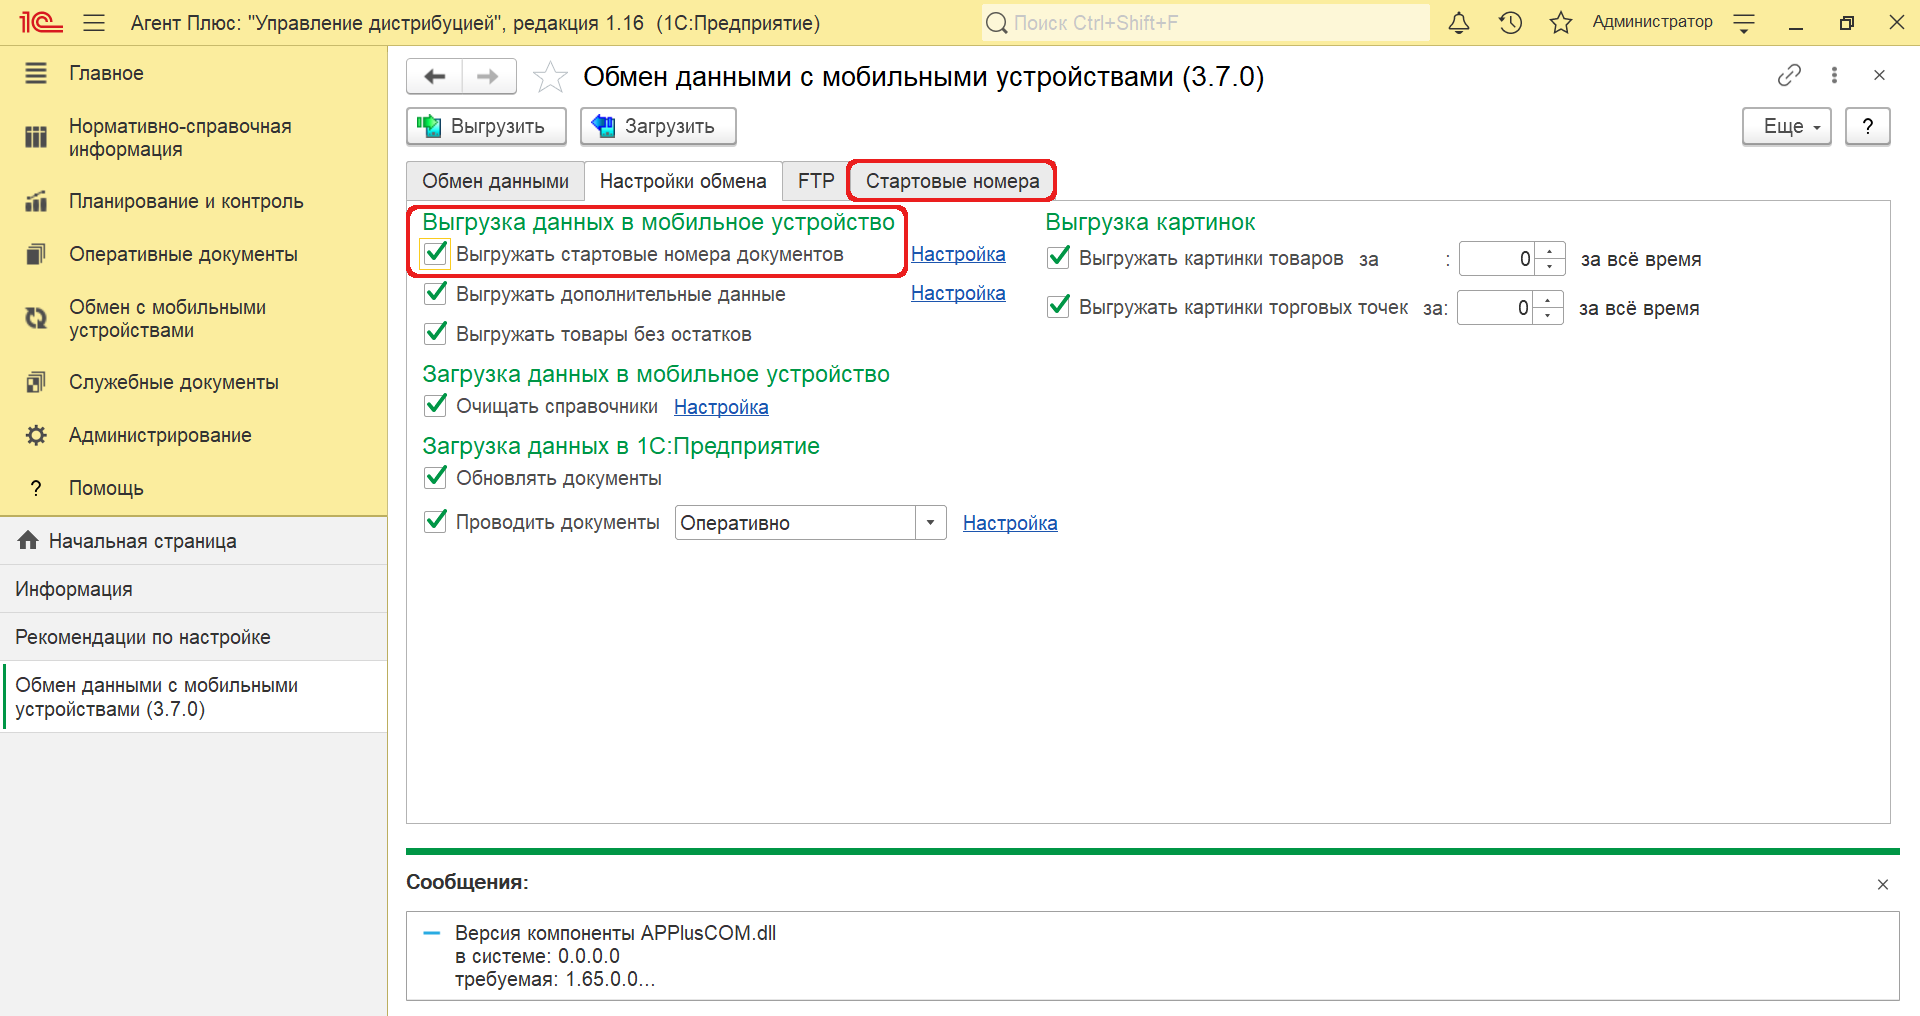
Task: Expand the Еще dropdown menu
Action: (x=1786, y=126)
